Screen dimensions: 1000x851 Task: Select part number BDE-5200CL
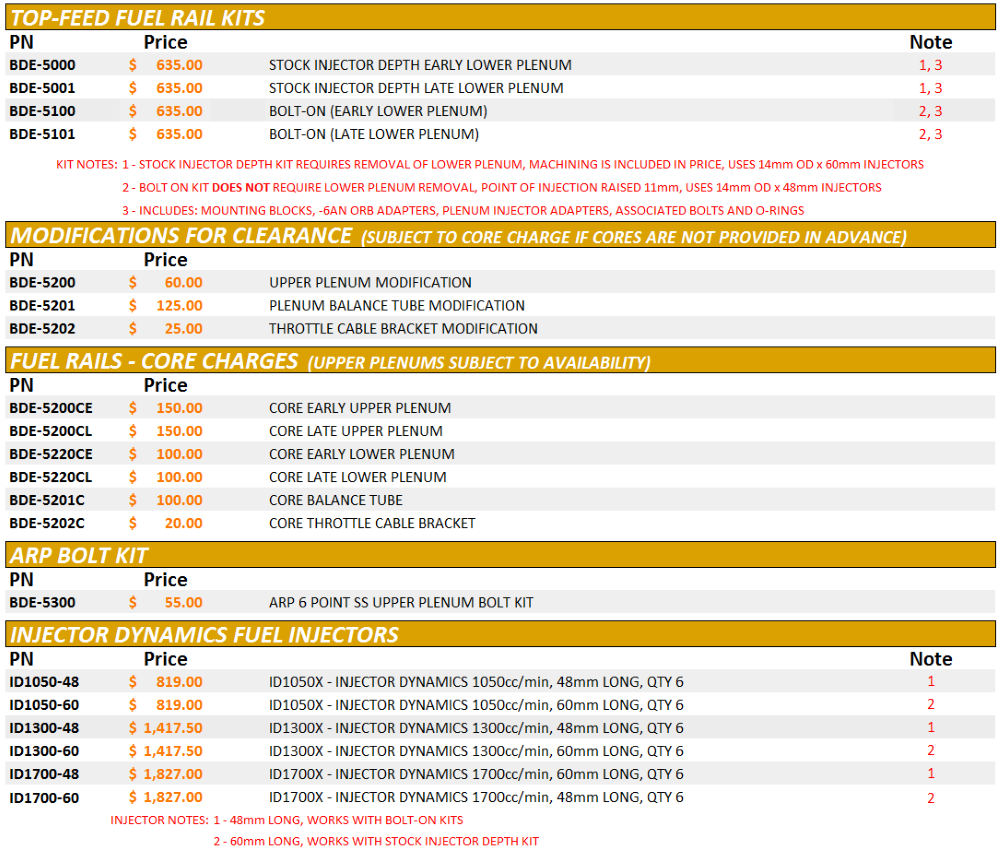pos(50,431)
